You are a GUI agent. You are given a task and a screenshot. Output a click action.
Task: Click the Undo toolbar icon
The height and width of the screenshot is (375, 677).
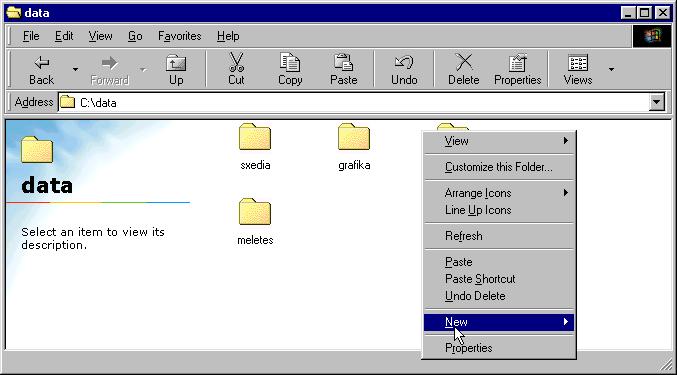click(x=404, y=69)
